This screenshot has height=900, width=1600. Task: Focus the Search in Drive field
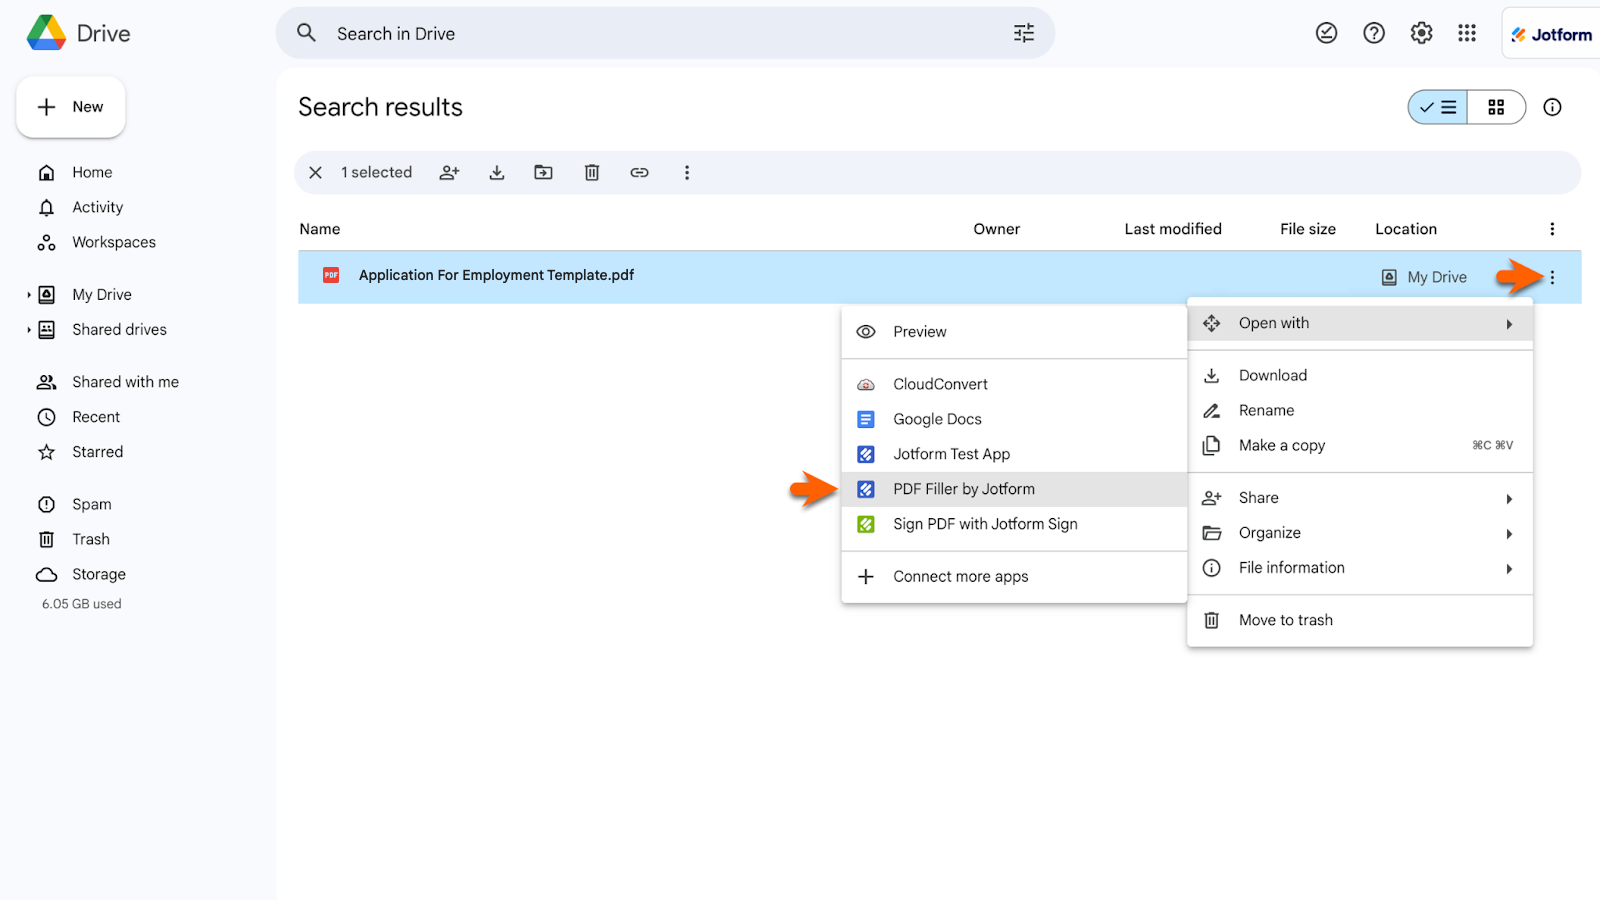[x=665, y=33]
